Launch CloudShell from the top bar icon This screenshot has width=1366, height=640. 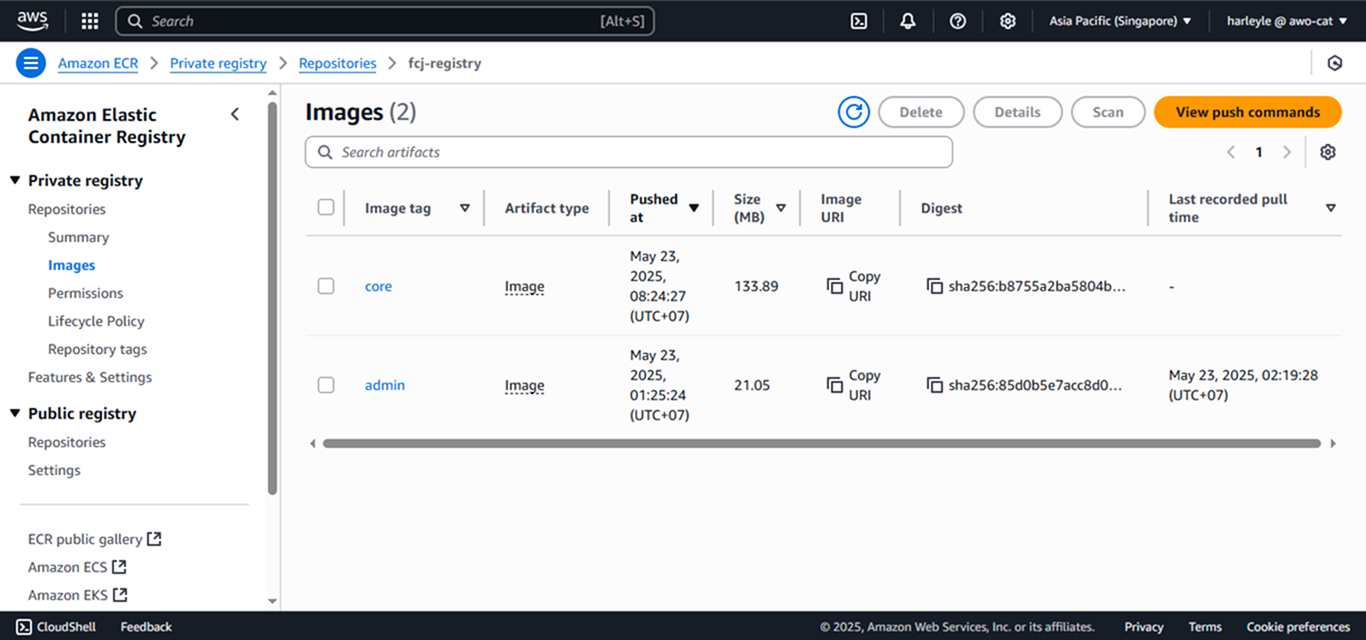(x=859, y=21)
